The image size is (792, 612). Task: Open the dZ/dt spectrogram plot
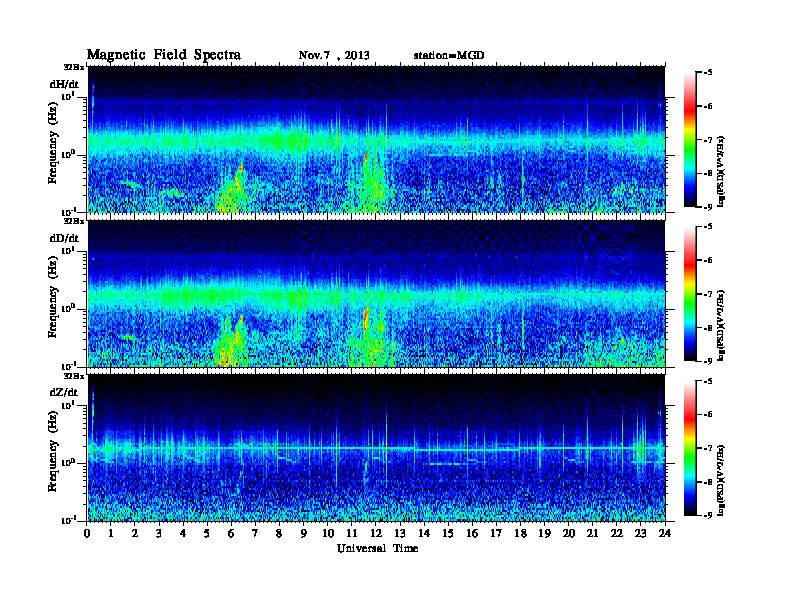point(376,448)
